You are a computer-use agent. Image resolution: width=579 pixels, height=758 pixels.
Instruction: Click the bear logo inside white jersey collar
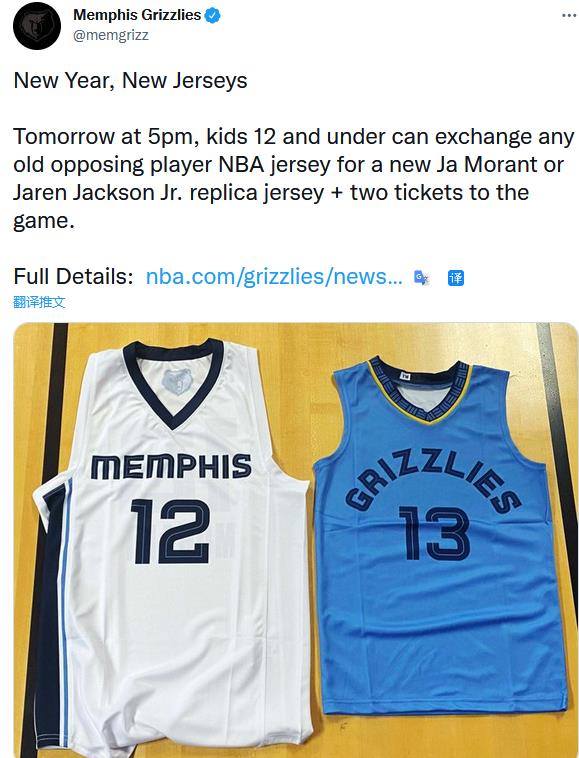point(177,381)
